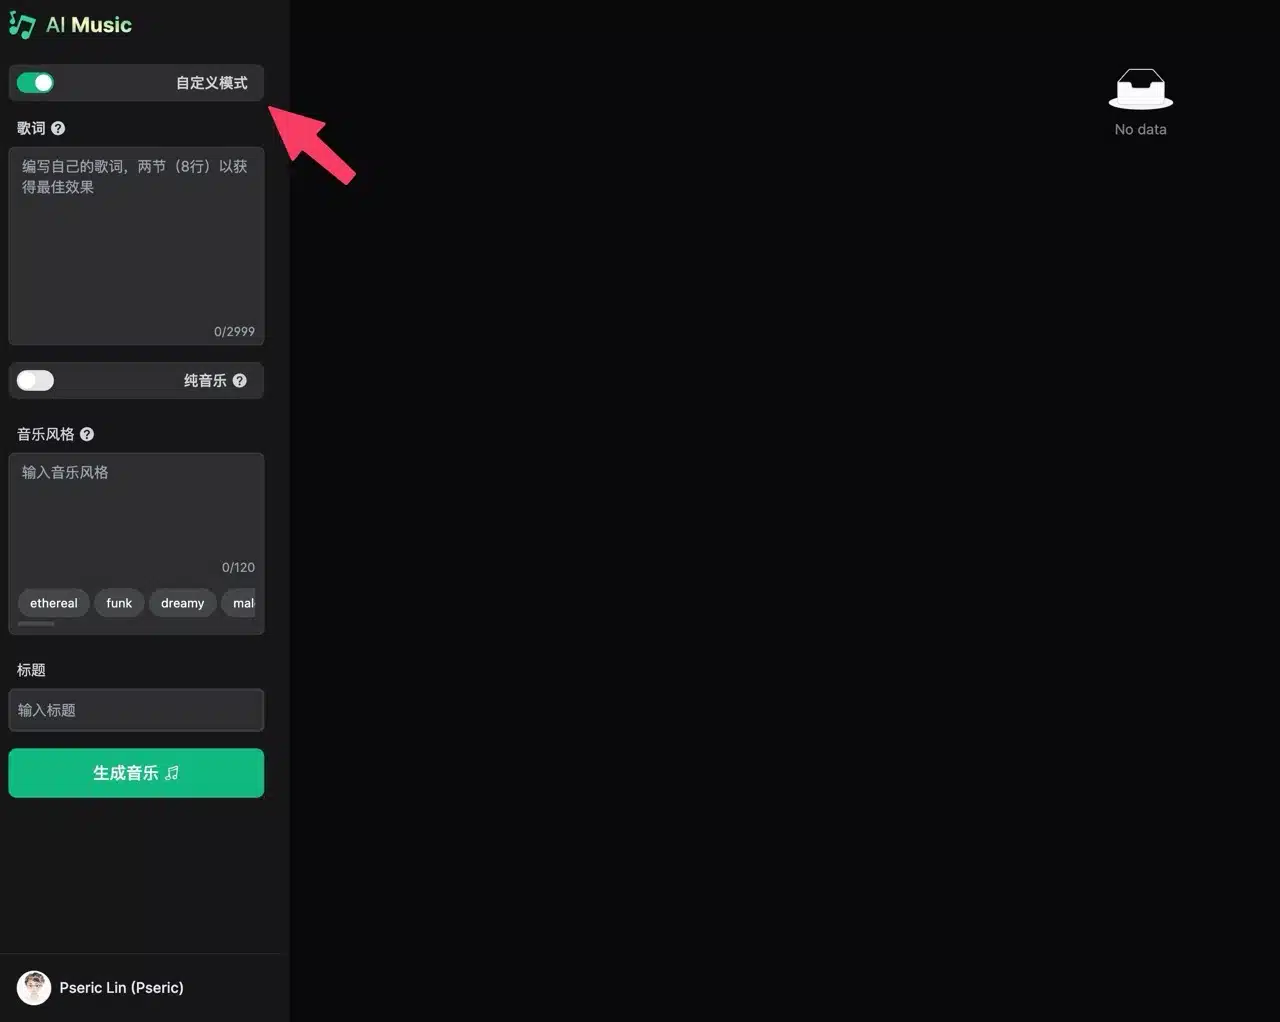The image size is (1280, 1022).
Task: Focus the music style input box
Action: pyautogui.click(x=136, y=517)
